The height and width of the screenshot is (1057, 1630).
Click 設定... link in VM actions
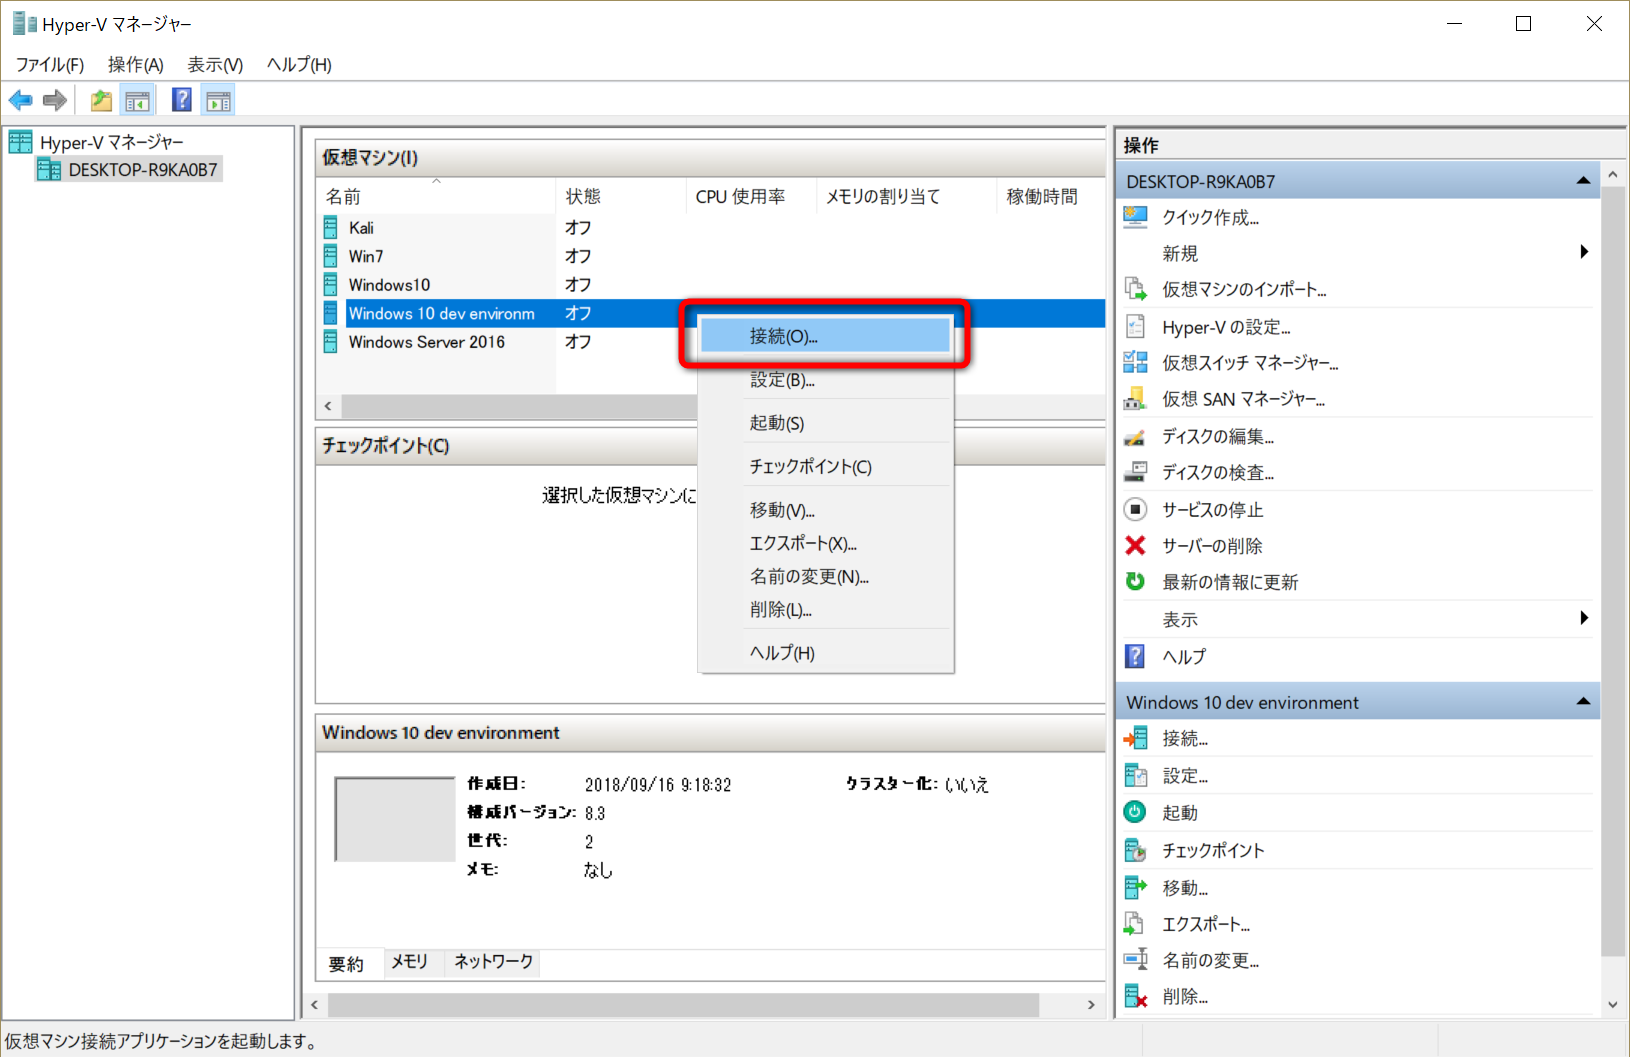coord(1185,775)
